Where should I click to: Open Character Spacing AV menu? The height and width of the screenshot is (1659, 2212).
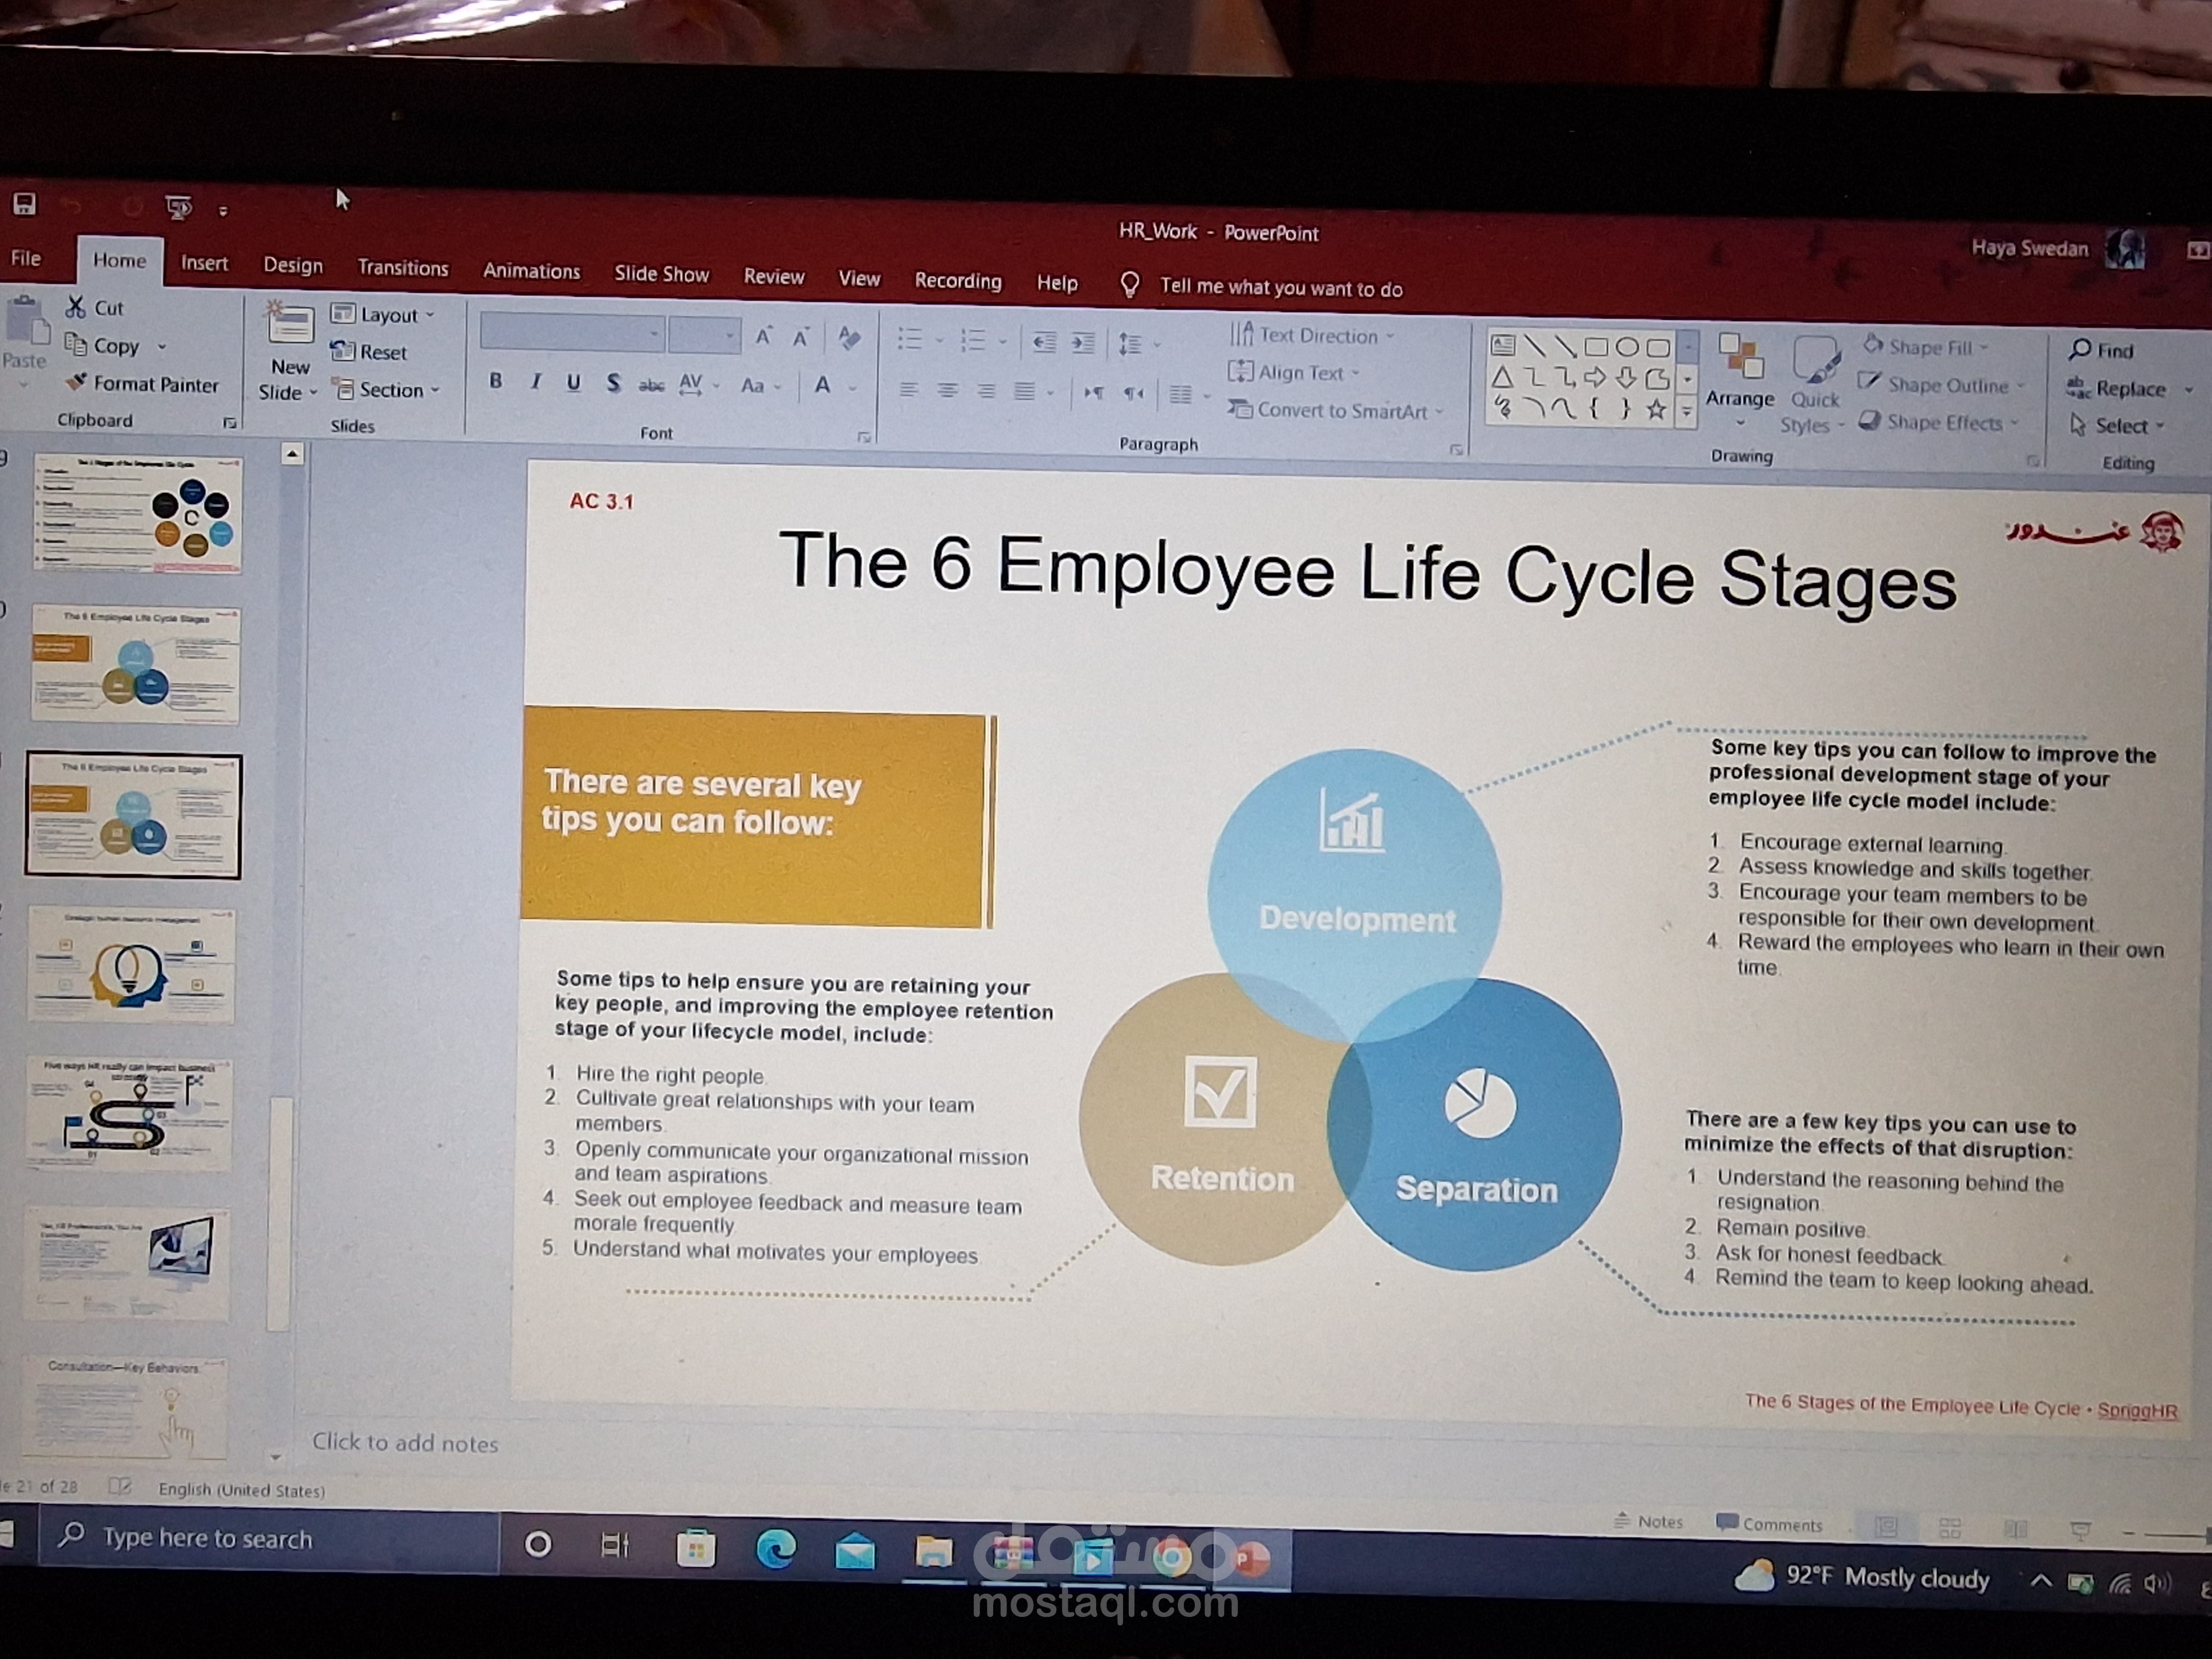tap(698, 385)
